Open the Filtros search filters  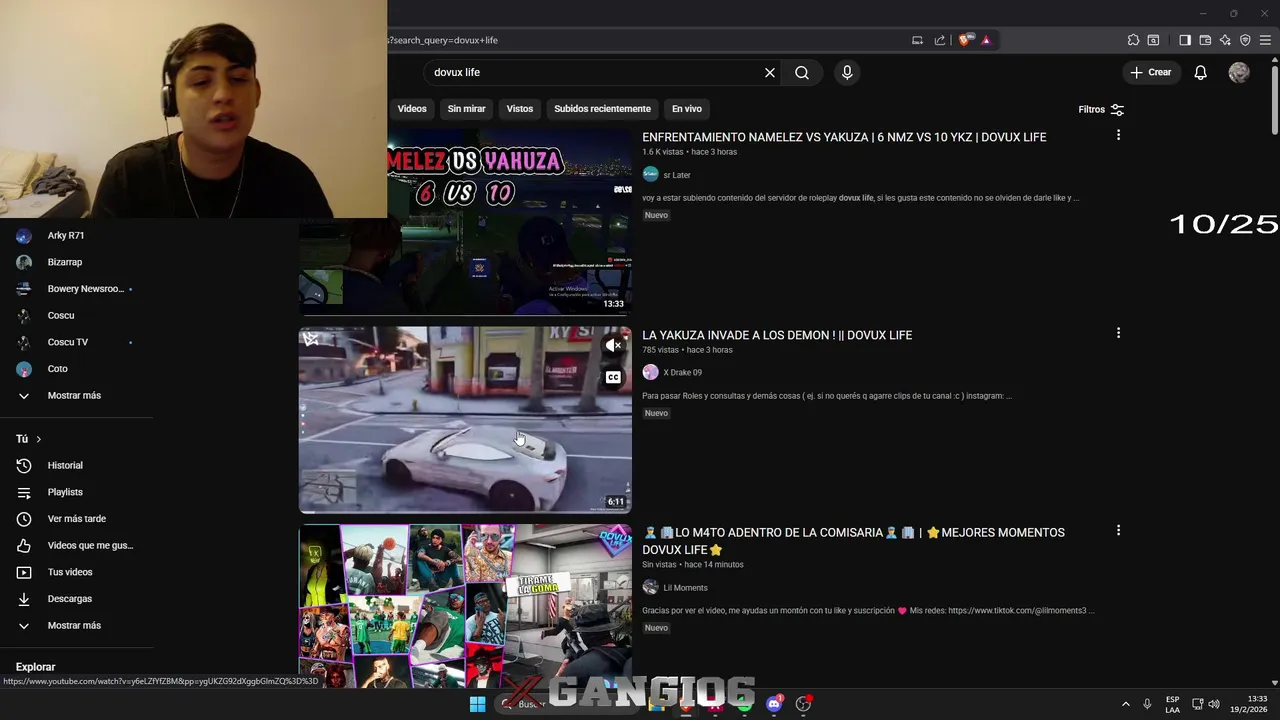1101,110
